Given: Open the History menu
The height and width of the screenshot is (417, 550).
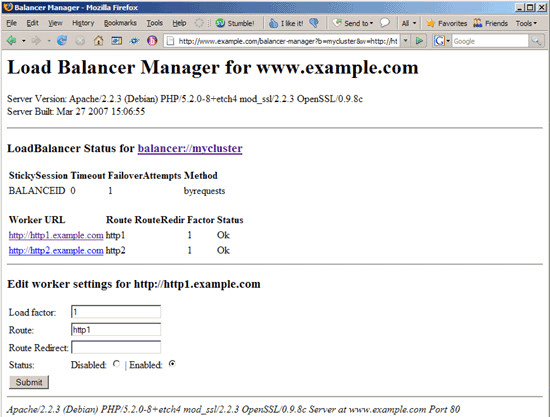Looking at the screenshot, I should pos(83,23).
